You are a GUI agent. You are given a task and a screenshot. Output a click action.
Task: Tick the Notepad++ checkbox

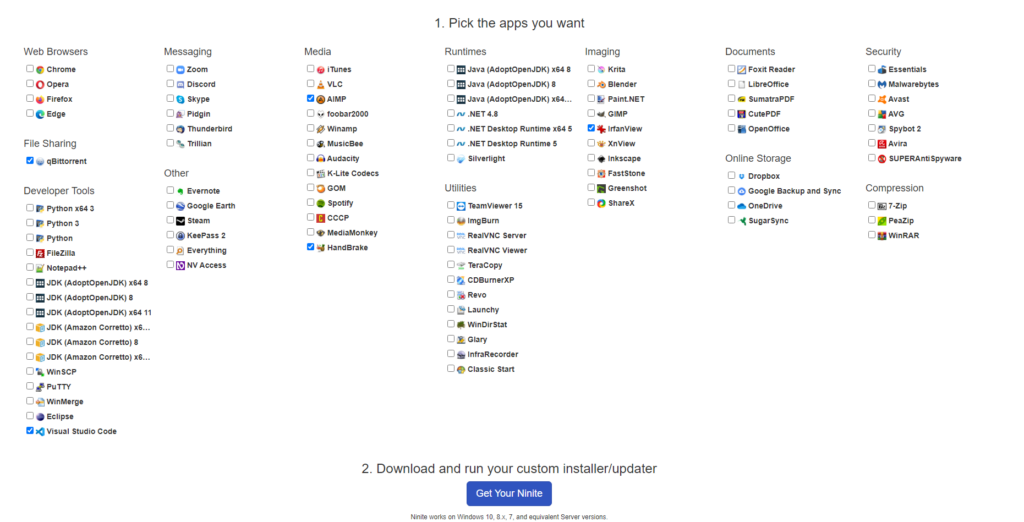[x=30, y=268]
